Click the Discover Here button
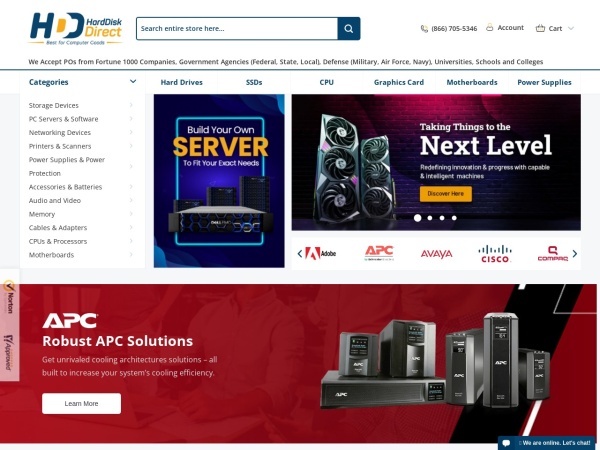 point(445,194)
